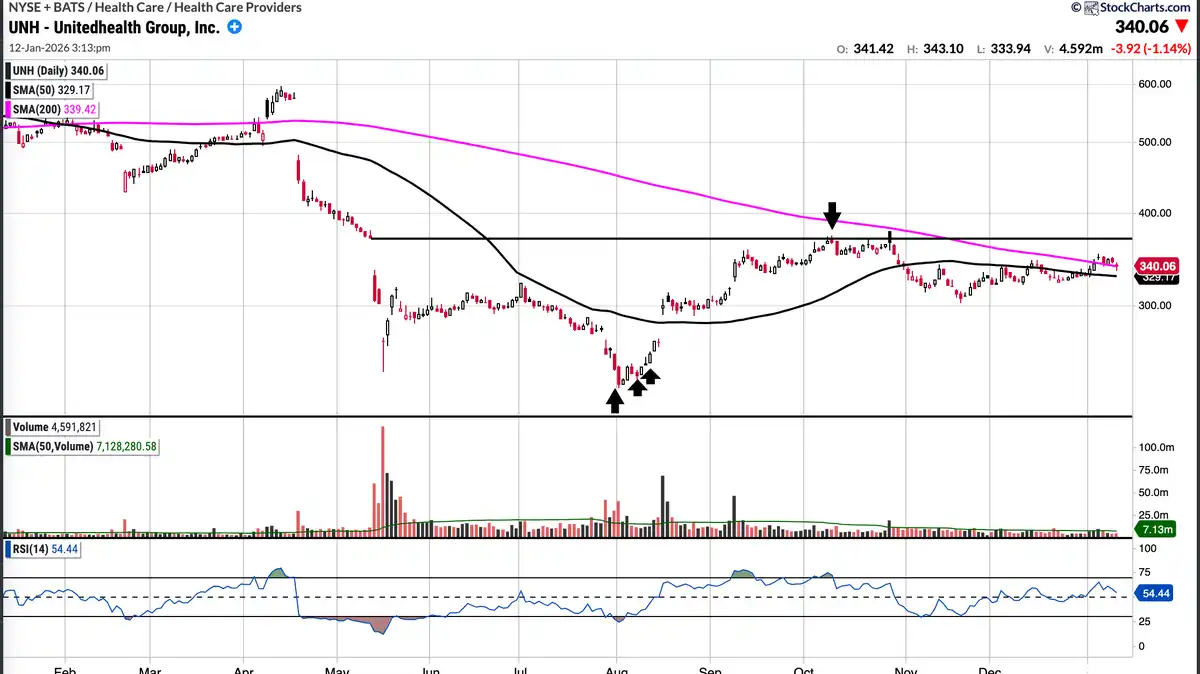
Task: Click the blue plus icon beside Unitedhealth Group title
Action: pos(235,28)
